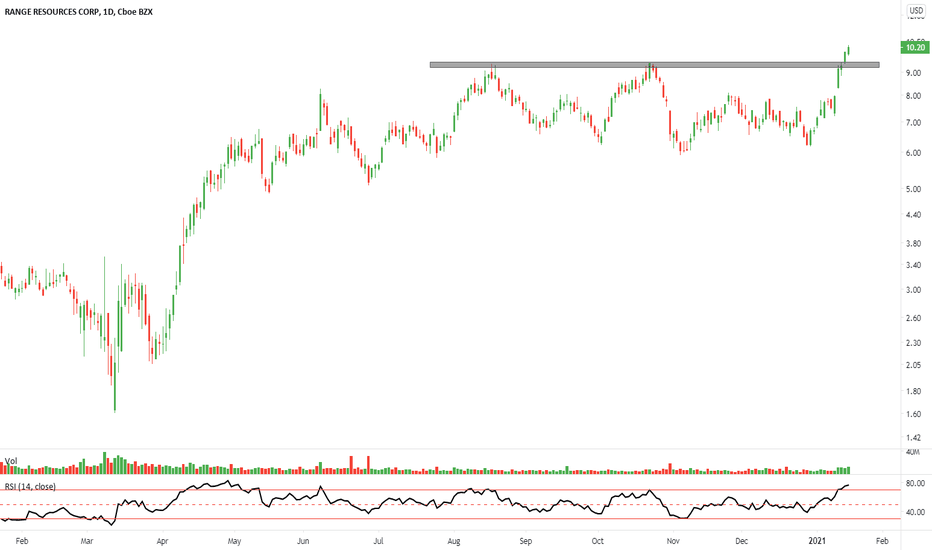Click the Mar label on time axis
Viewport: 932px width, 550px height.
pos(87,541)
